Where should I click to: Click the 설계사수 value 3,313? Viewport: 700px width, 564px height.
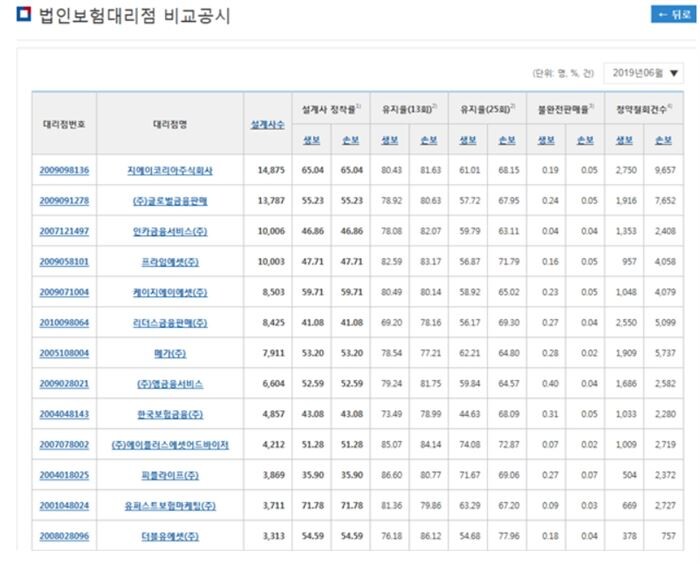click(273, 536)
